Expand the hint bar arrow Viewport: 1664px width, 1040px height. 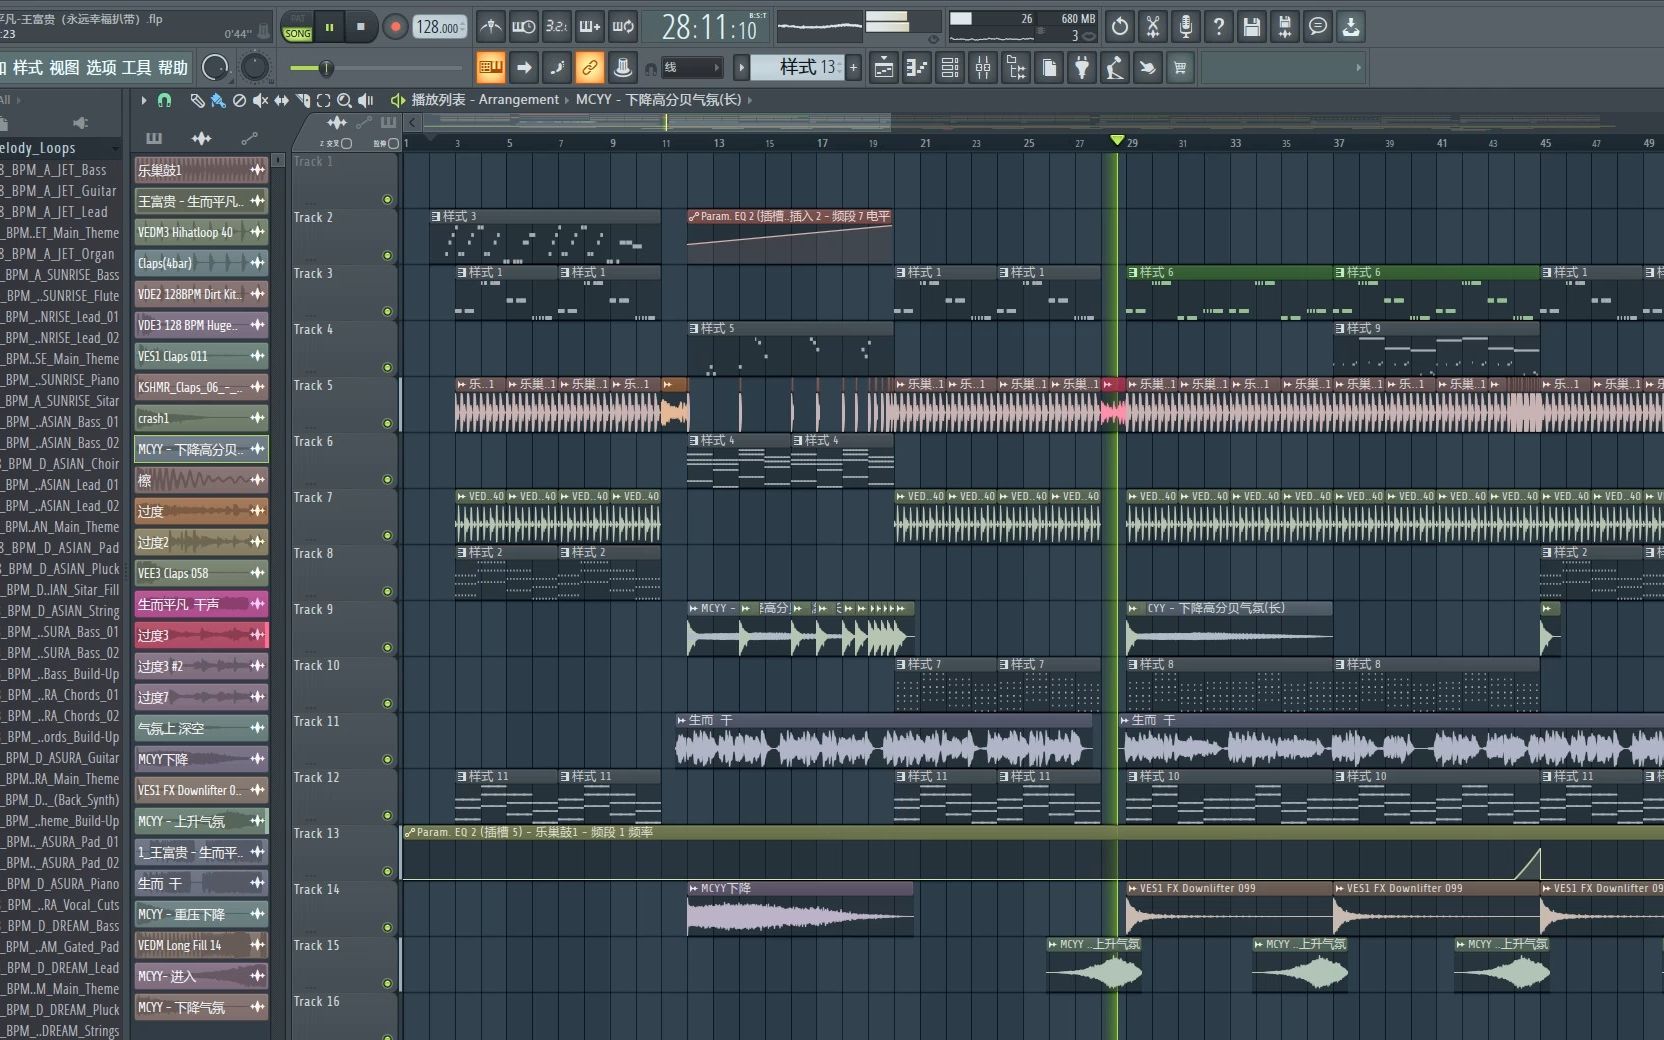pyautogui.click(x=1358, y=68)
